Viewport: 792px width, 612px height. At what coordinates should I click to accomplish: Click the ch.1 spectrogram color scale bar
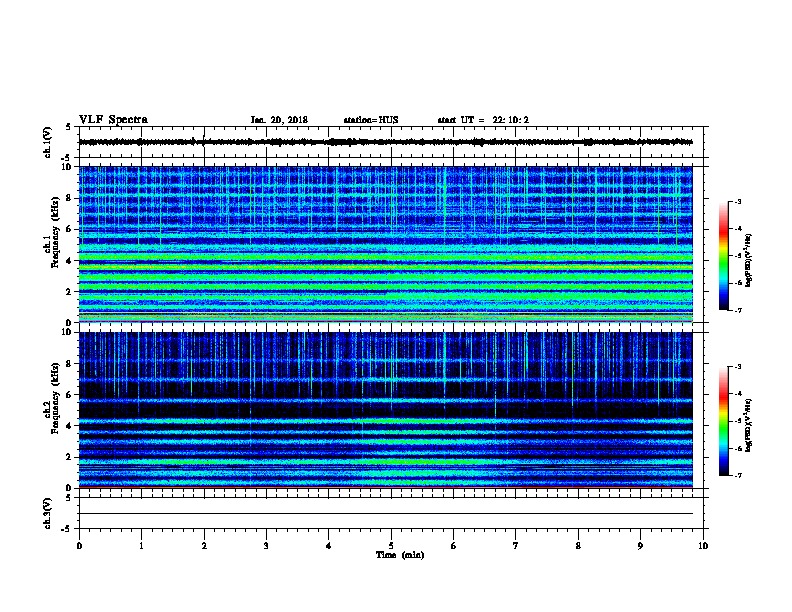point(724,256)
